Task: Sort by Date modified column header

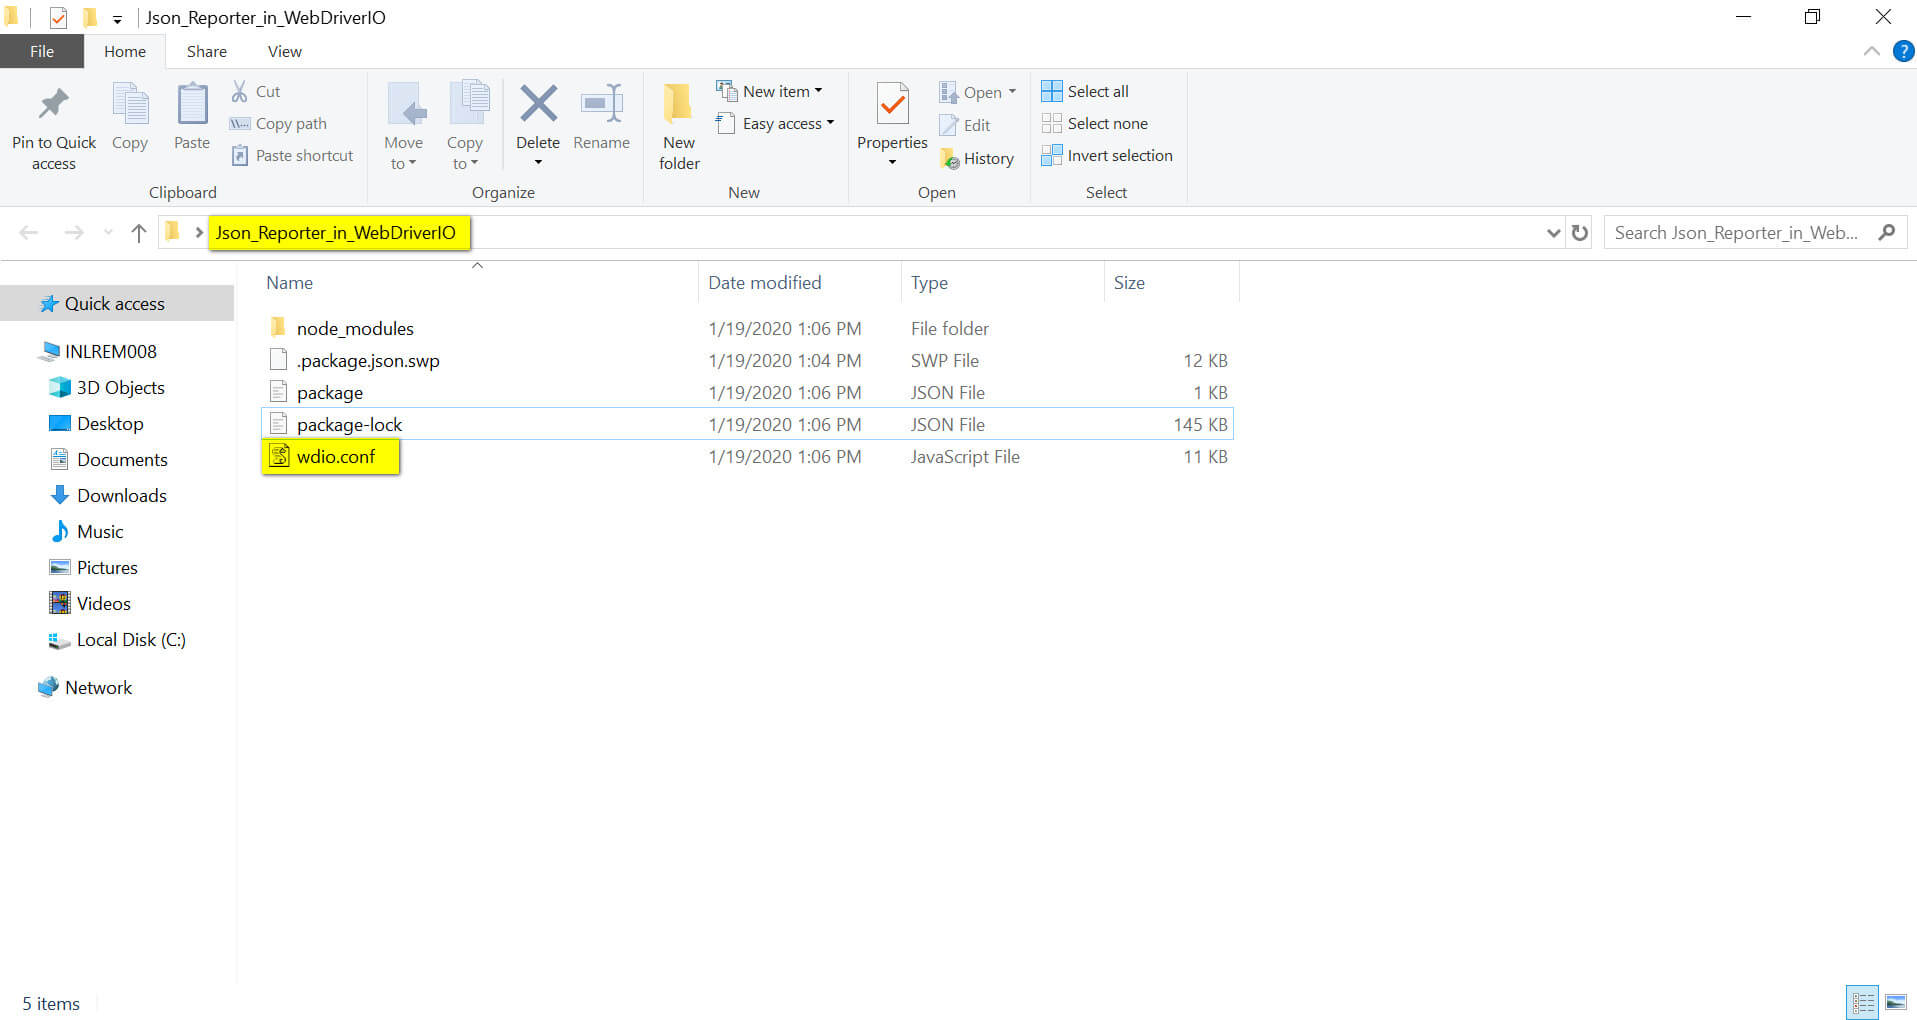Action: tap(799, 283)
